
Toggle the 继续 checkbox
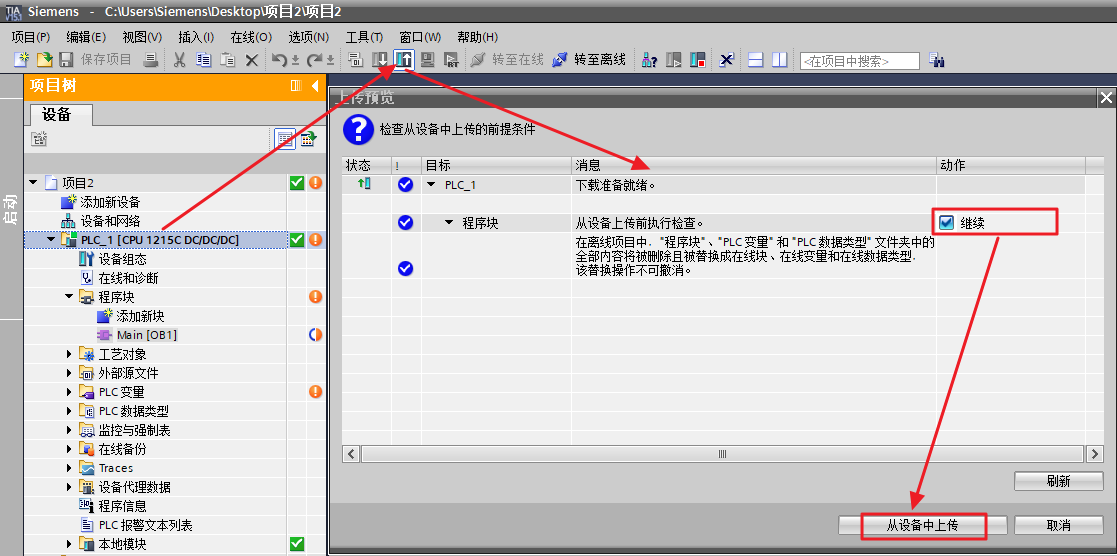[x=945, y=223]
